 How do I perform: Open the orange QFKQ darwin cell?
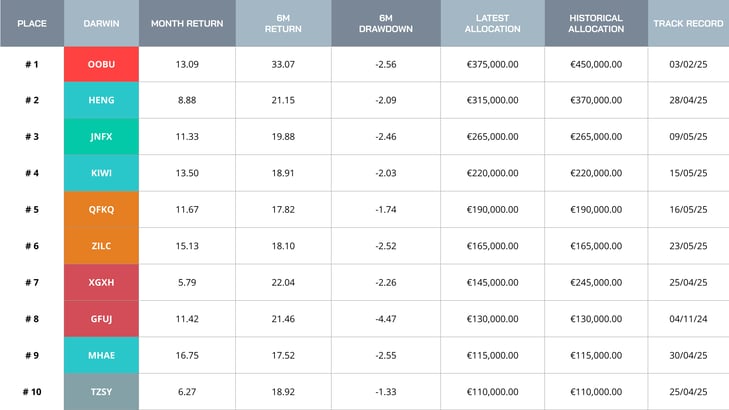[x=101, y=210]
